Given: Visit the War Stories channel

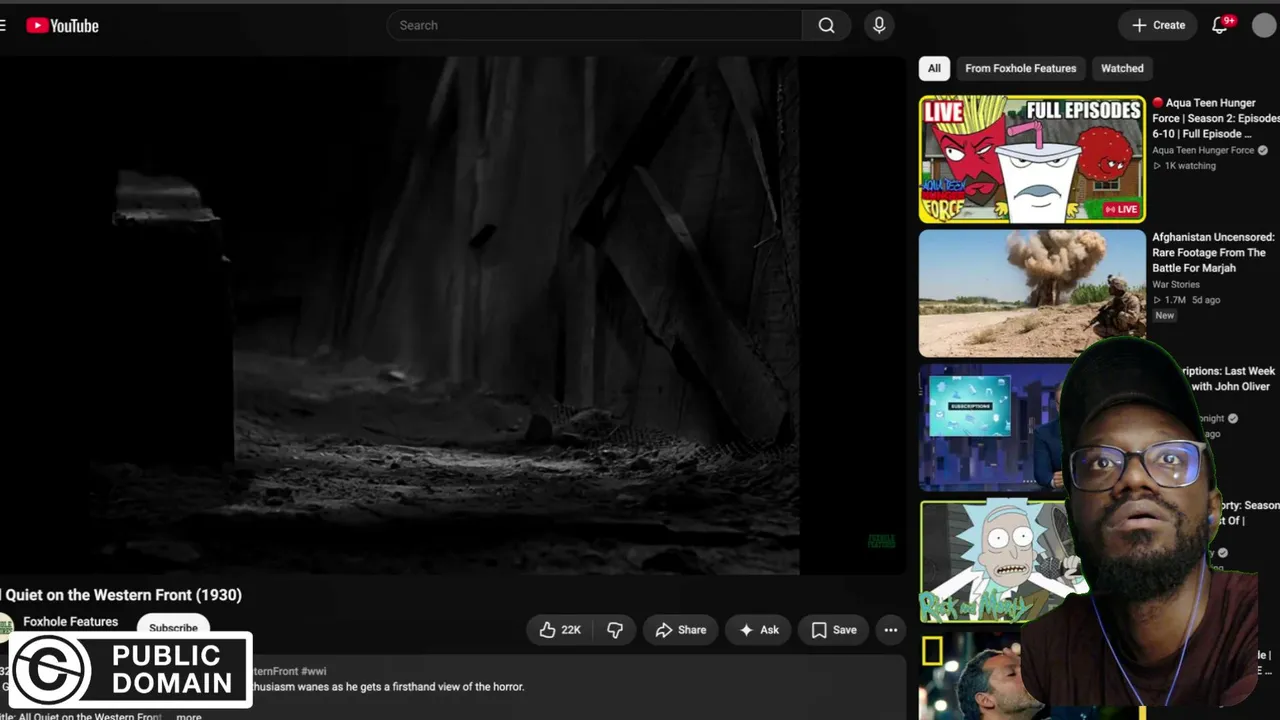Looking at the screenshot, I should [1176, 285].
